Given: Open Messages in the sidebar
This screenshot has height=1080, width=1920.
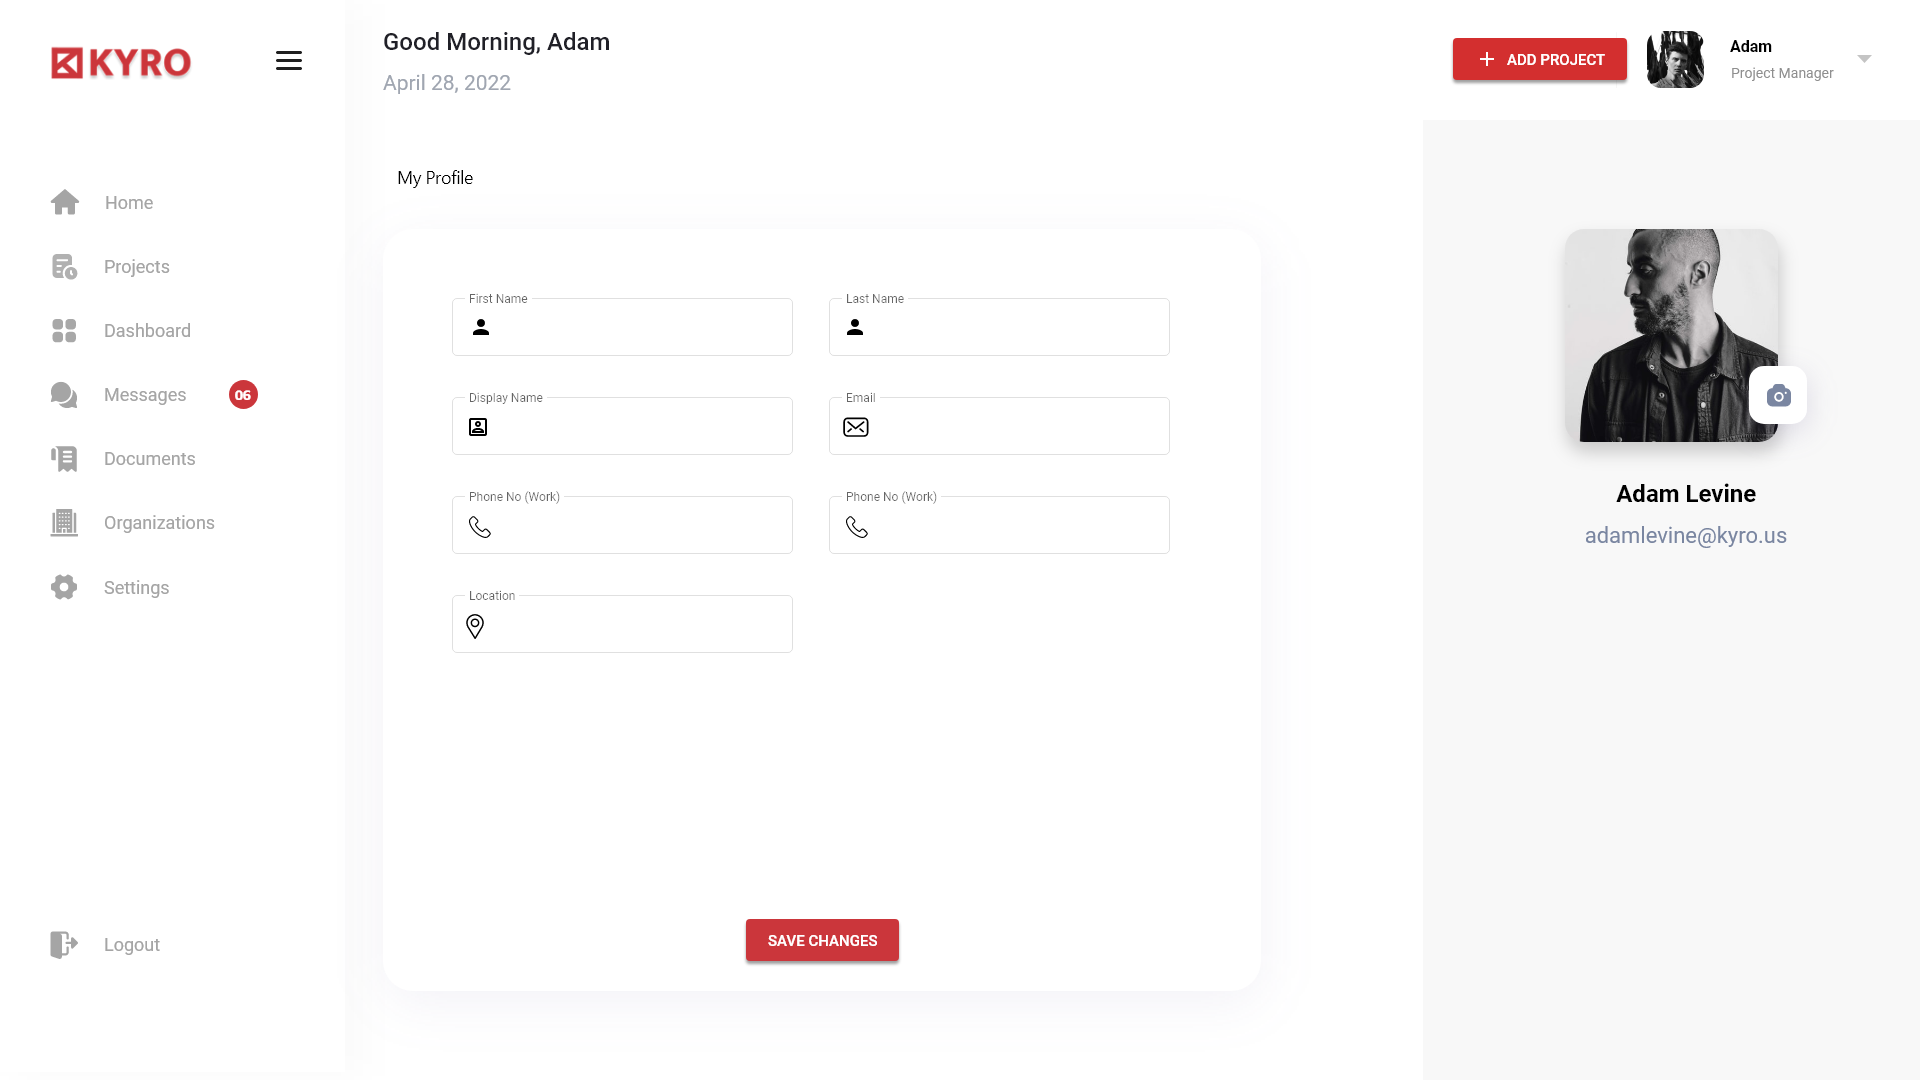Looking at the screenshot, I should coord(145,395).
